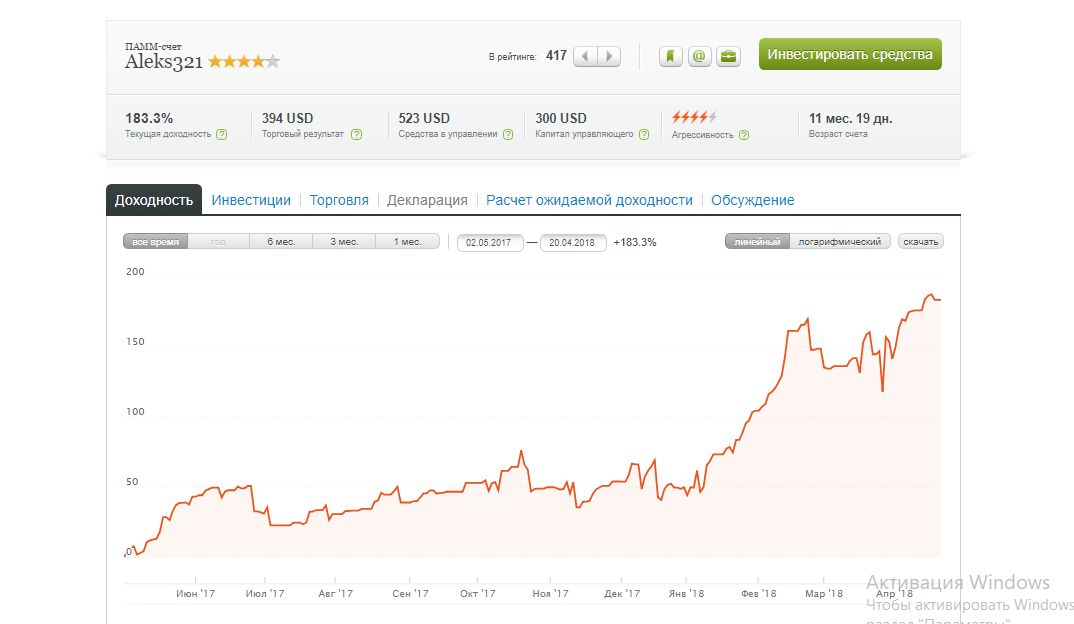
Task: Click the скачать button
Action: [x=921, y=242]
